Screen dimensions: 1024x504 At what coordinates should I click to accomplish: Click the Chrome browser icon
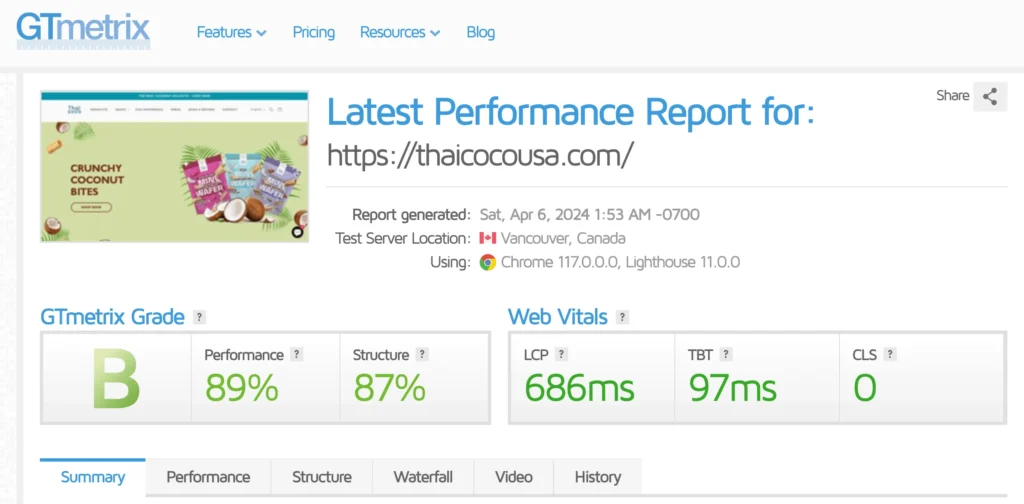click(x=488, y=262)
